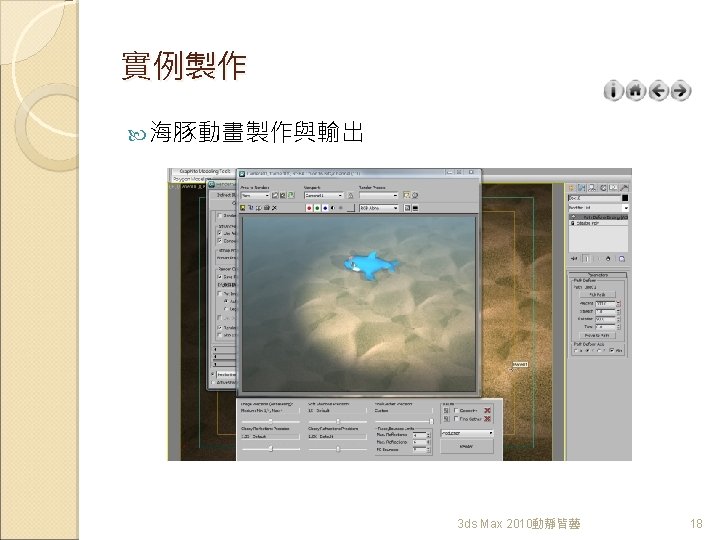Open the Production render mode dropdown
Image resolution: width=720 pixels, height=540 pixels.
(467, 433)
